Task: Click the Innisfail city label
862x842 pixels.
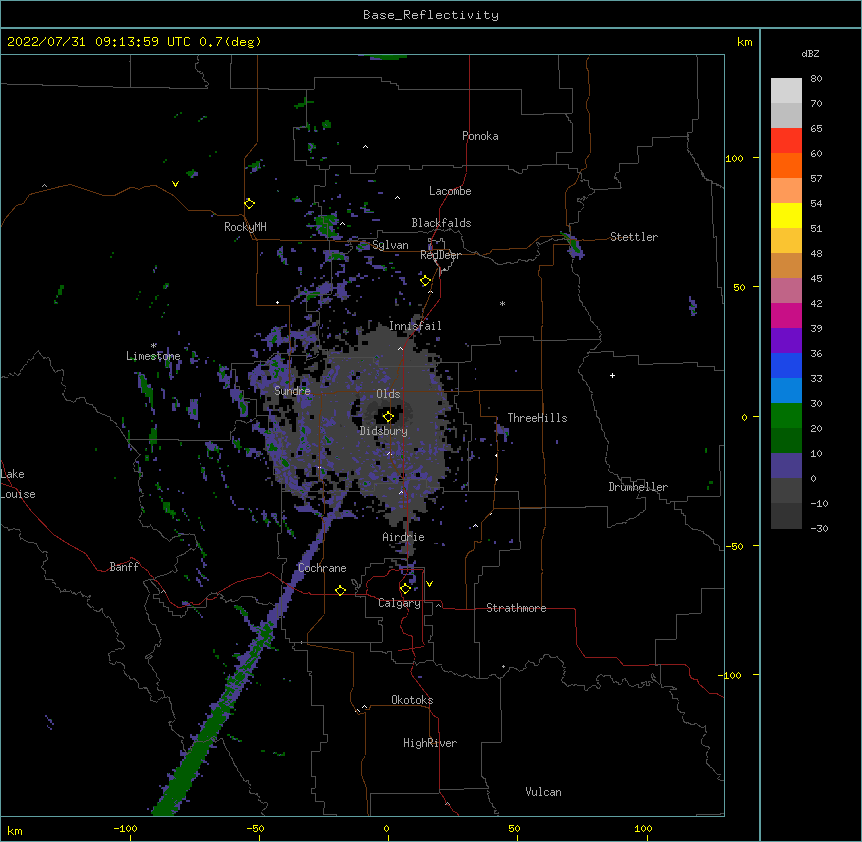Action: click(415, 326)
